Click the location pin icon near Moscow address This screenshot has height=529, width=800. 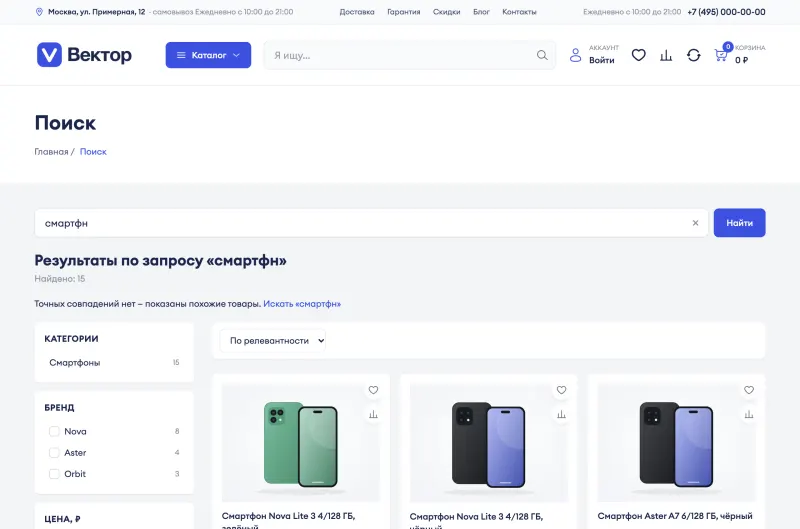pyautogui.click(x=39, y=12)
